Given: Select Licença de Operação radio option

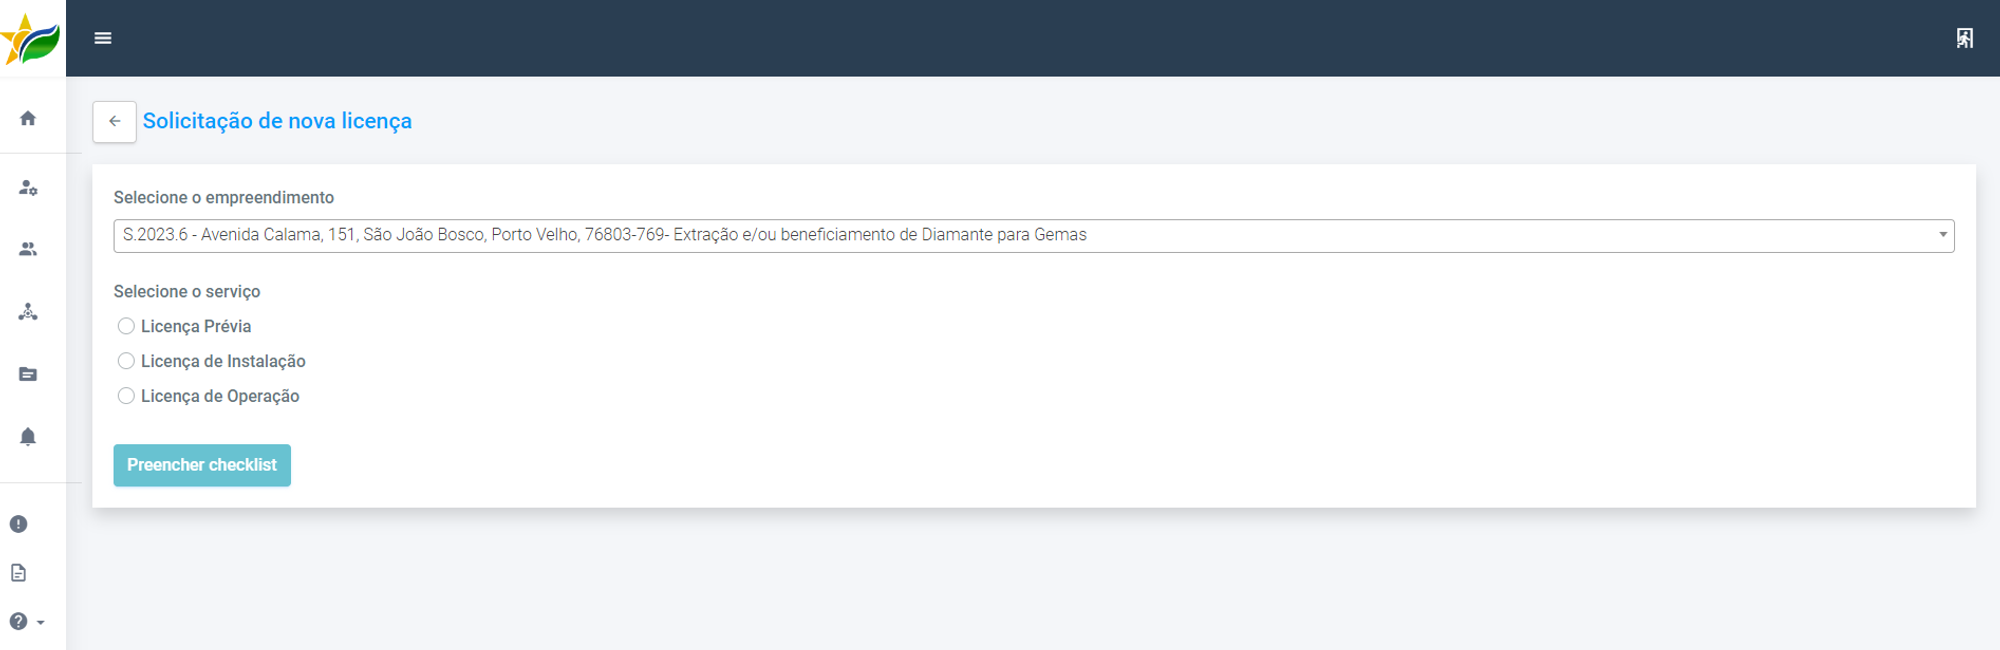Looking at the screenshot, I should (x=126, y=396).
